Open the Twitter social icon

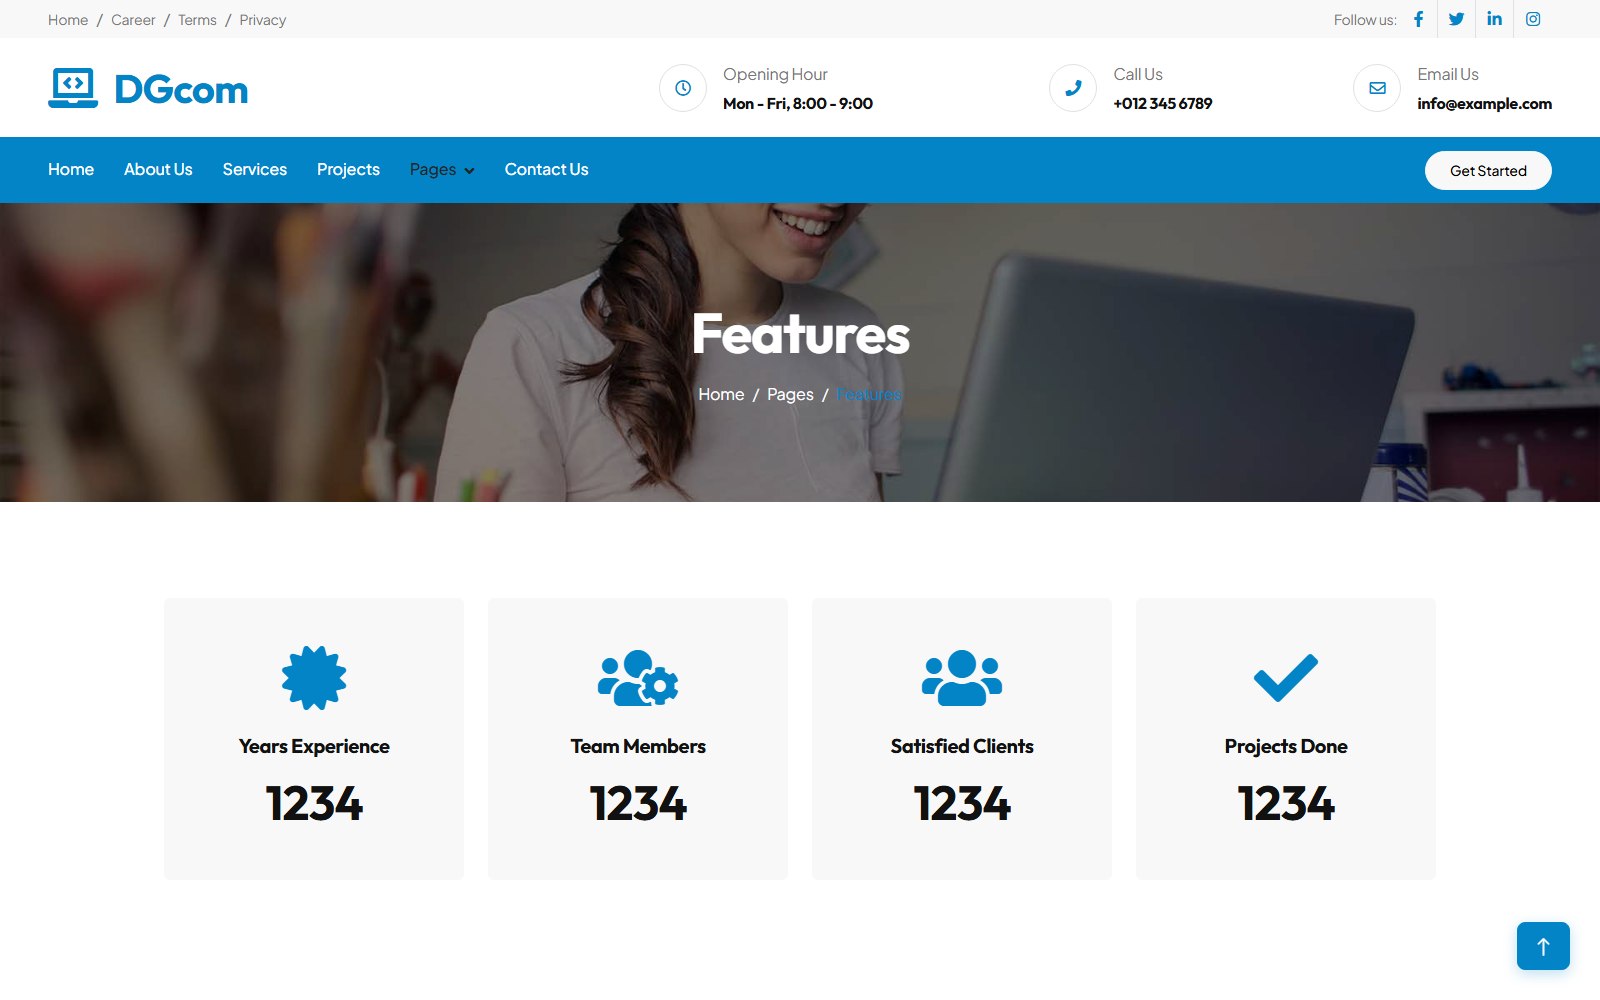pos(1456,19)
